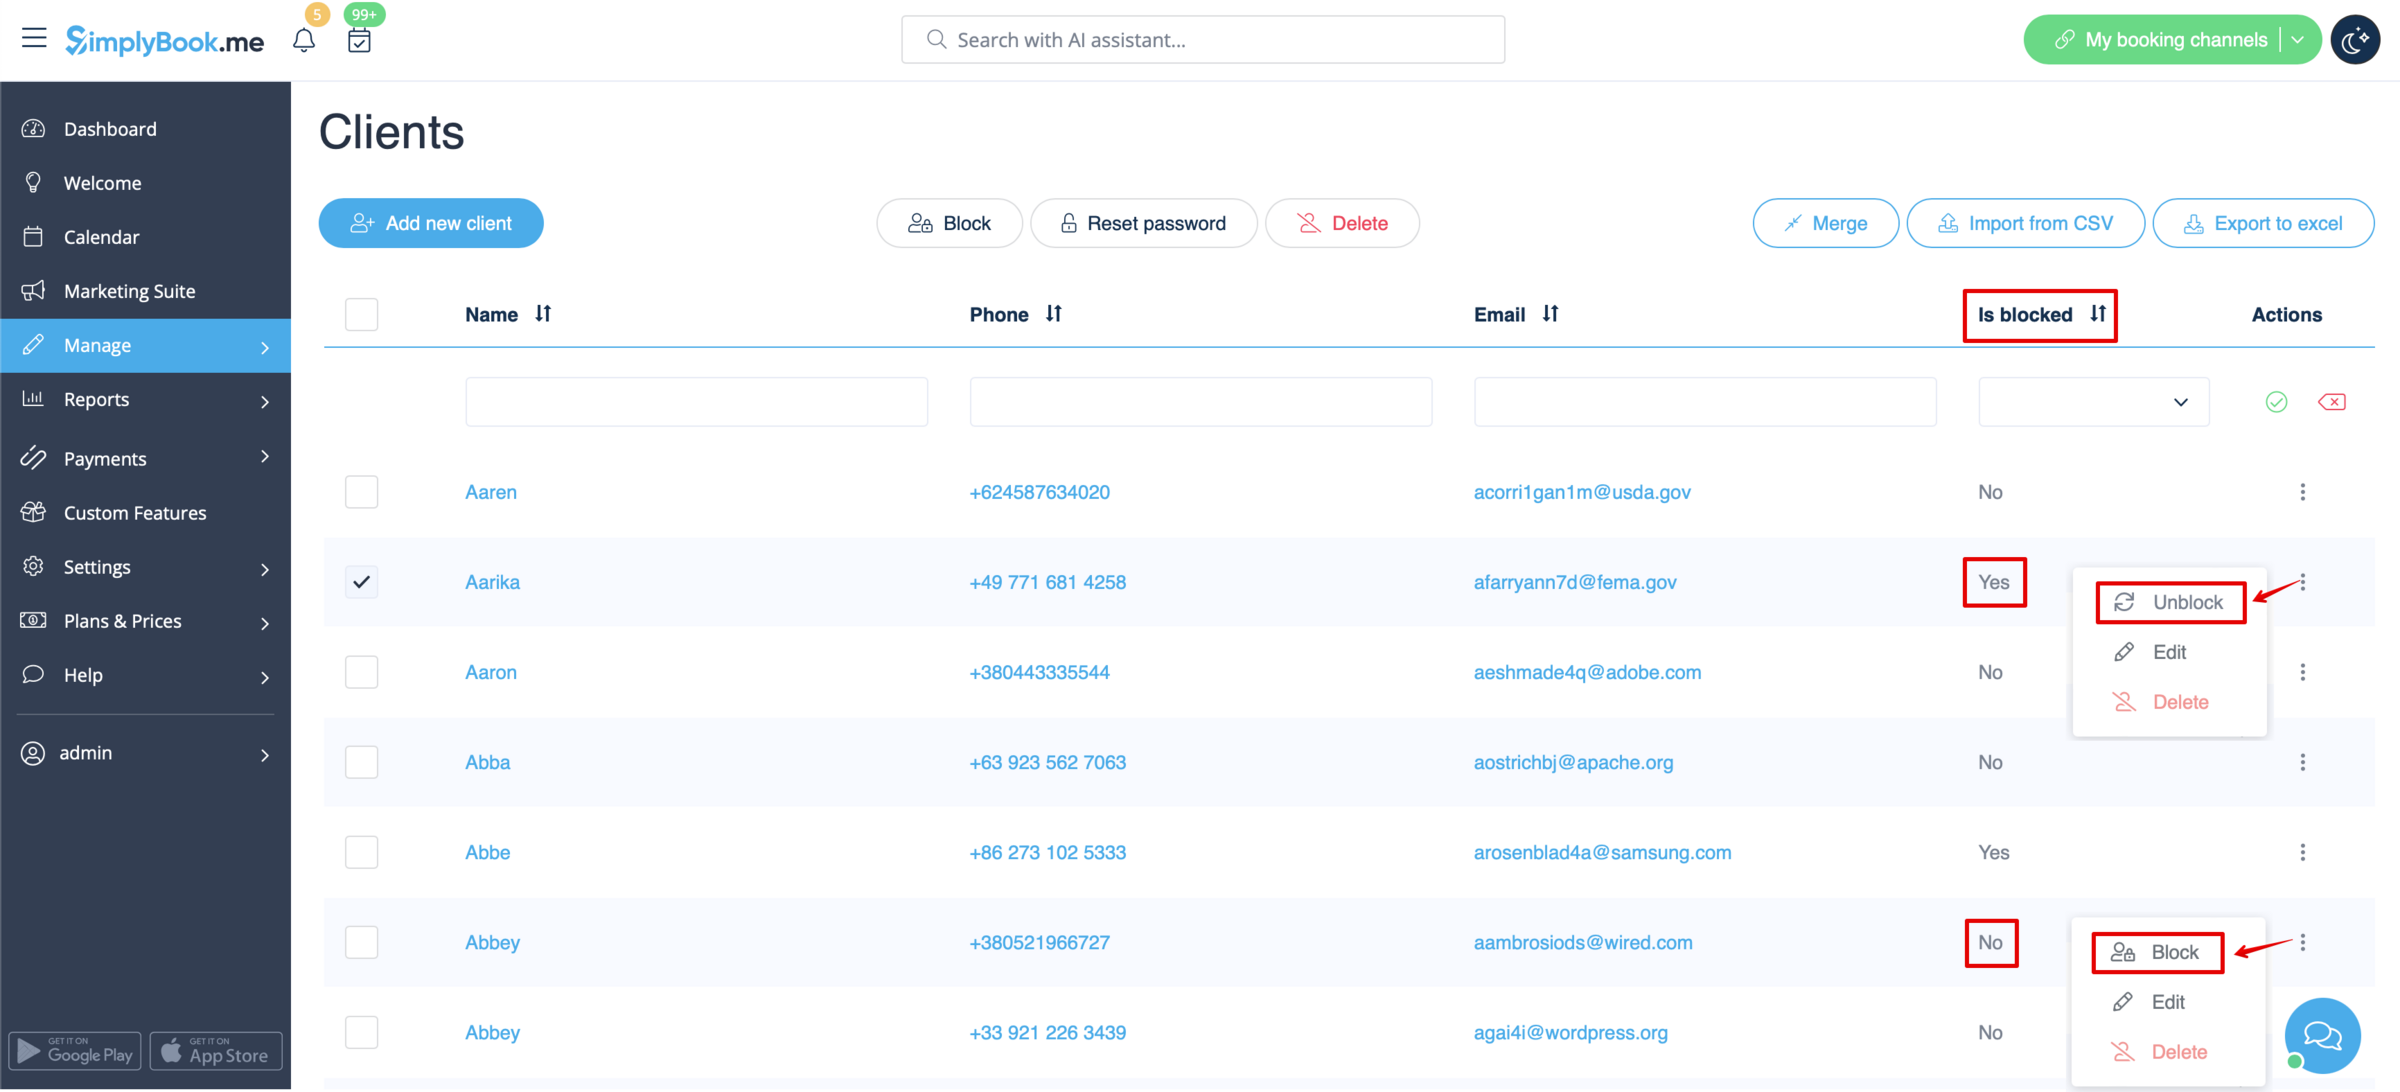The height and width of the screenshot is (1092, 2400).
Task: Apply filters with the green check icon
Action: (x=2276, y=402)
